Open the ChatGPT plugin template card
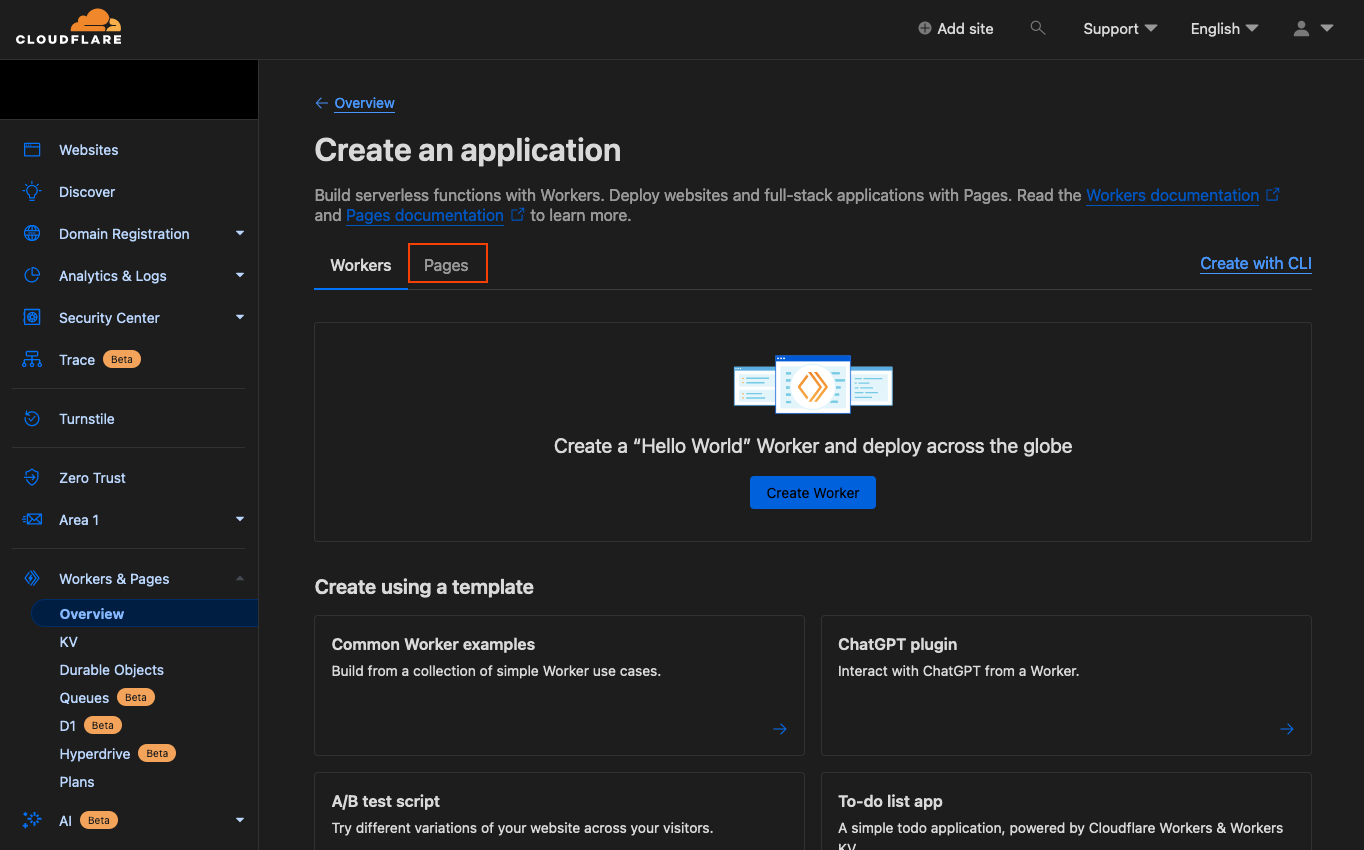 (x=1066, y=685)
